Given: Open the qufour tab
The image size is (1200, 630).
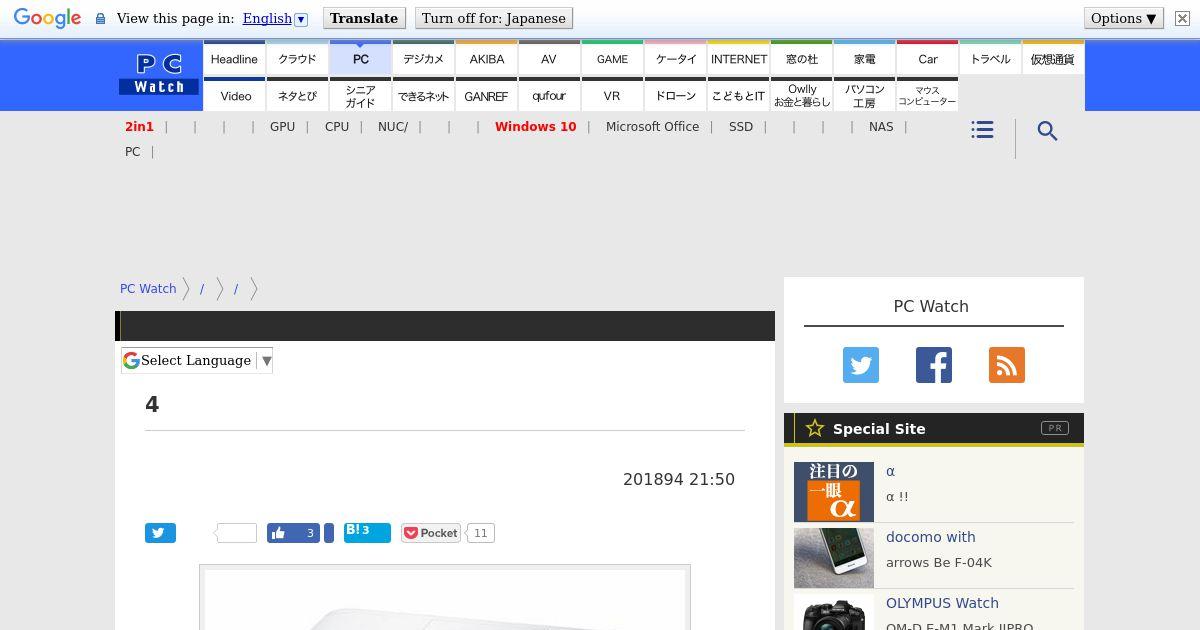Looking at the screenshot, I should coord(549,96).
